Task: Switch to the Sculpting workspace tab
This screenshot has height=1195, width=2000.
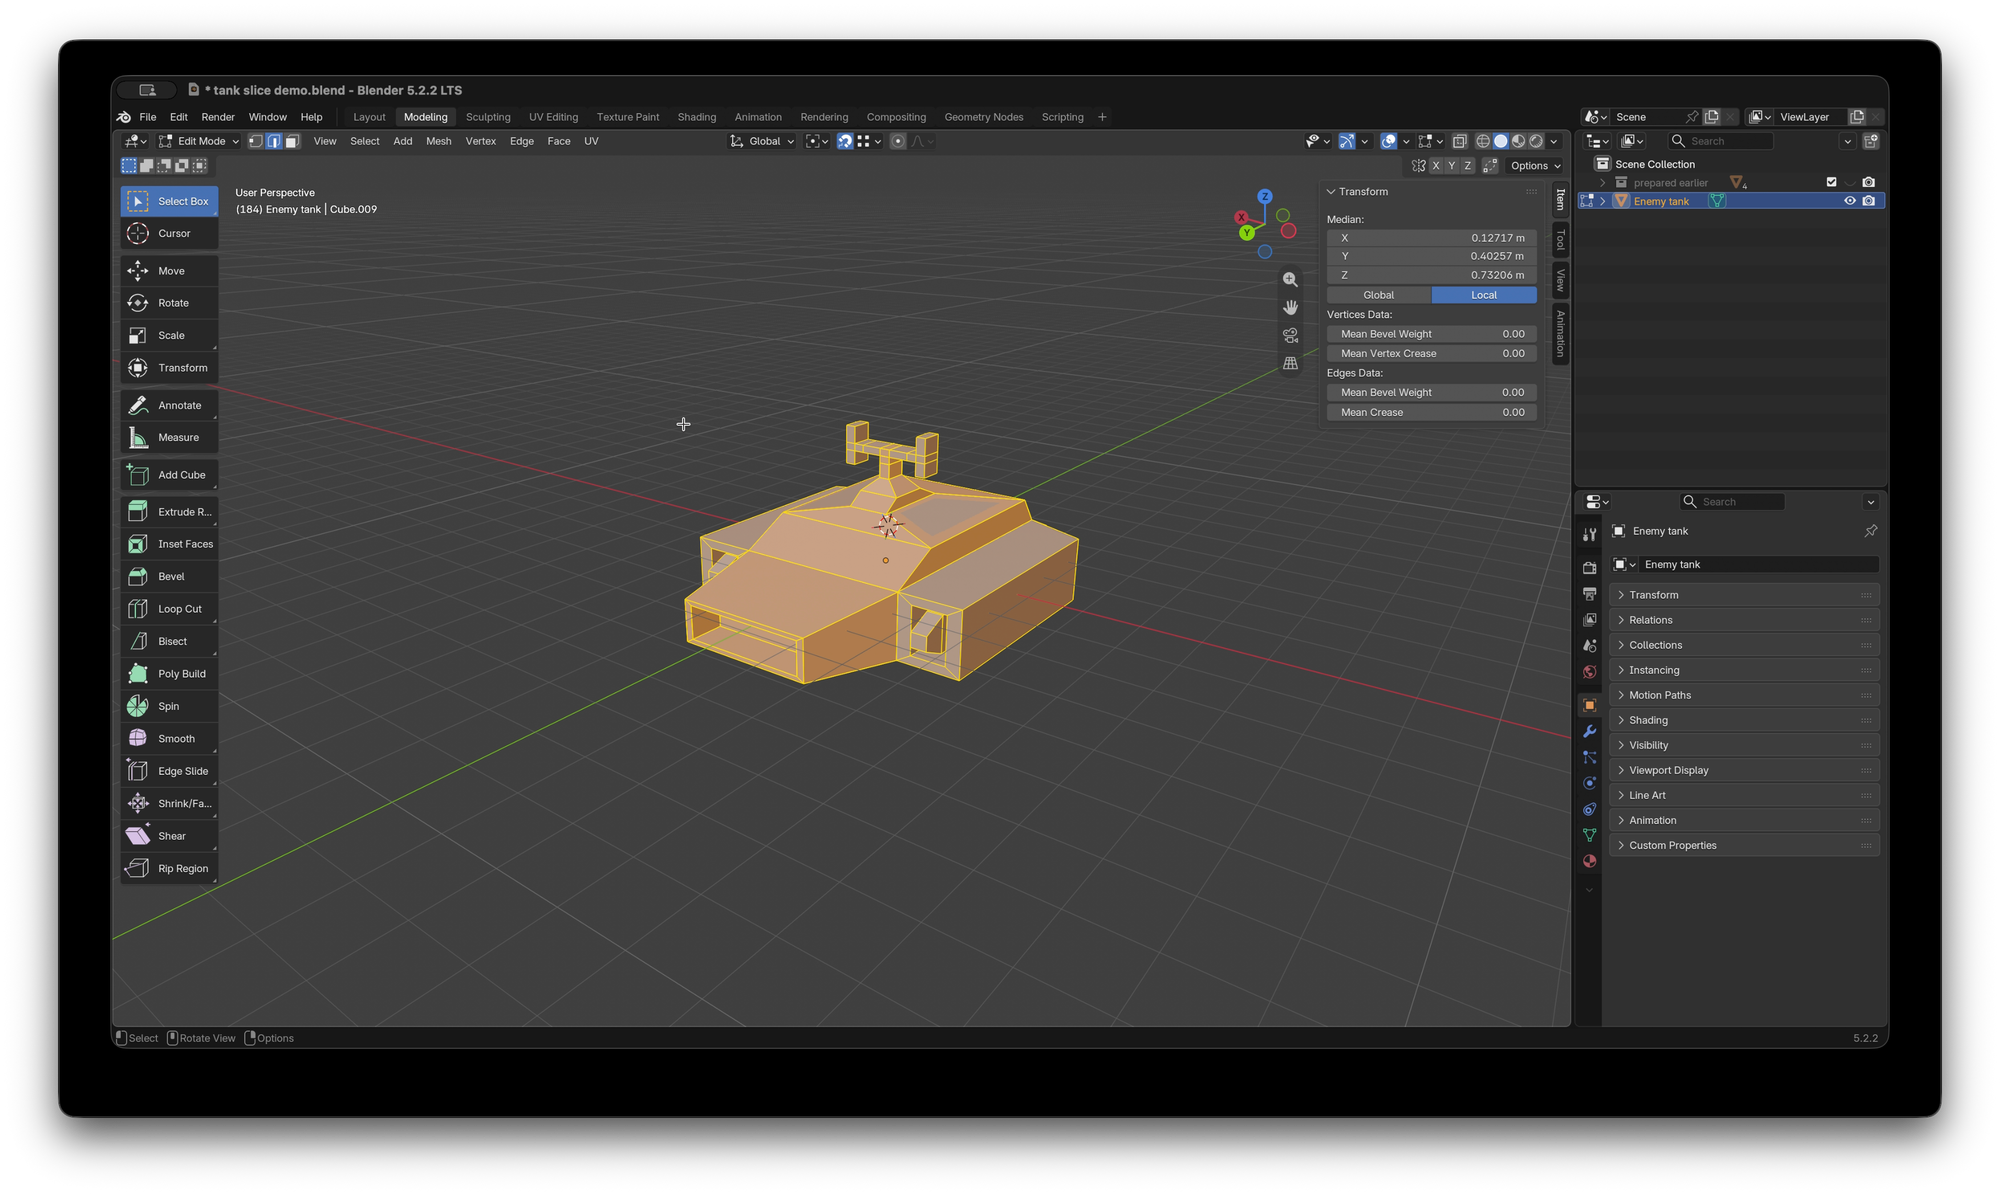Action: (x=488, y=117)
